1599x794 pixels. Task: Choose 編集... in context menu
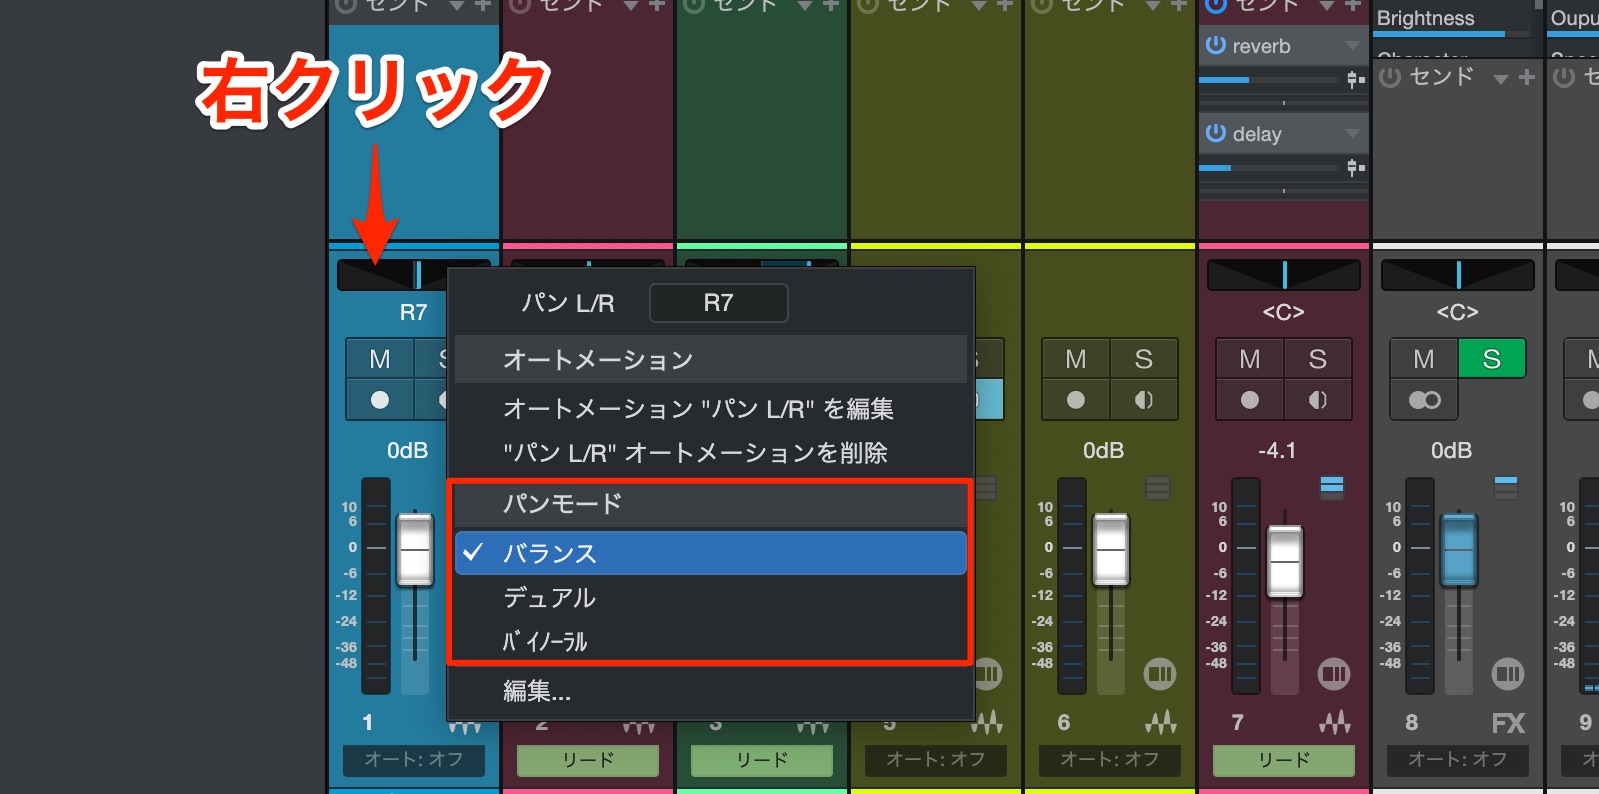(x=711, y=691)
